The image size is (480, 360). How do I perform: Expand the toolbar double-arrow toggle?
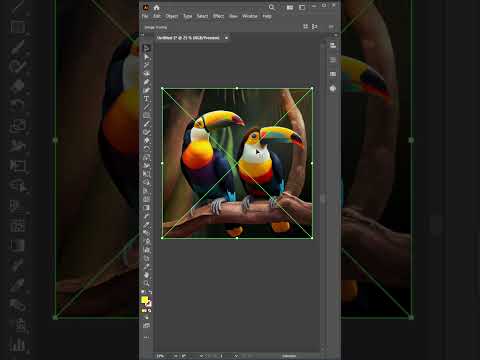[x=142, y=35]
